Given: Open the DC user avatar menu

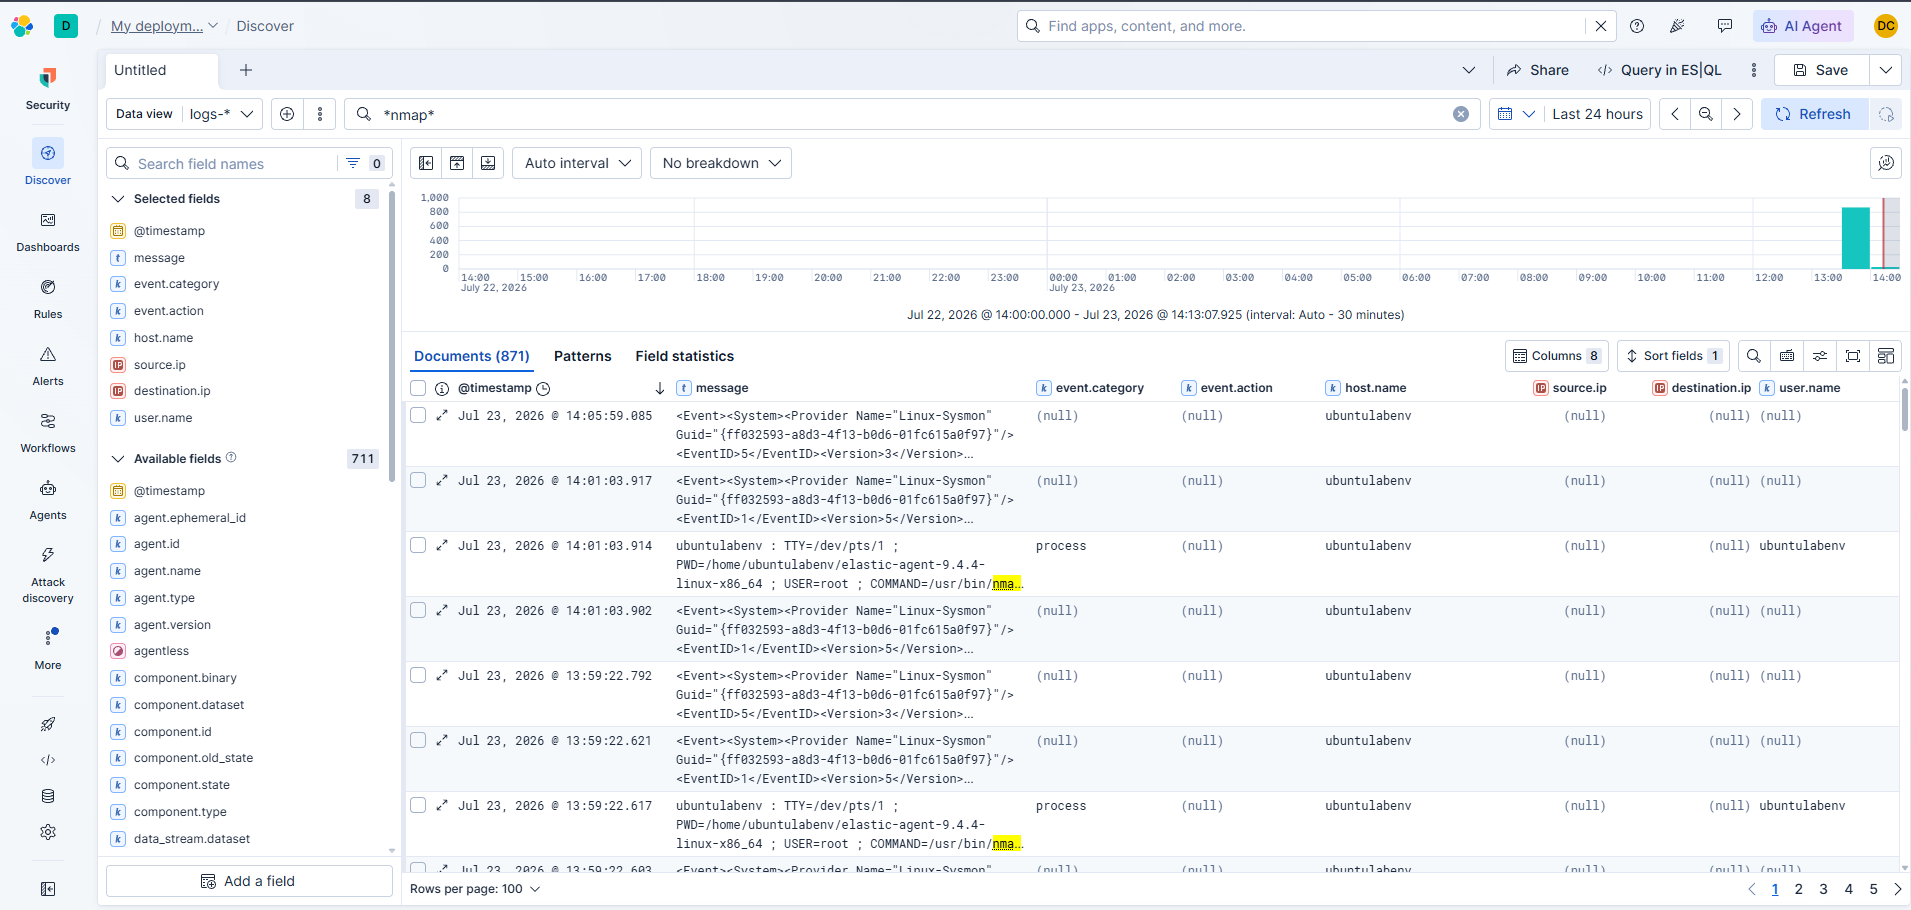Looking at the screenshot, I should pos(1886,26).
